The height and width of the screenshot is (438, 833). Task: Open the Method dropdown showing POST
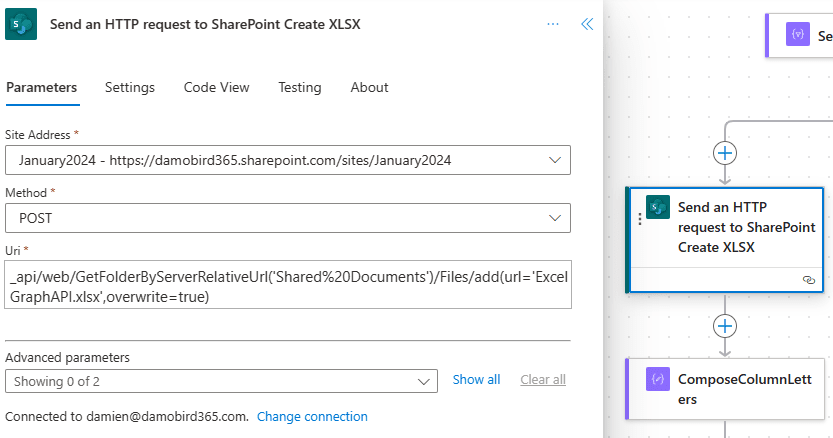[555, 217]
